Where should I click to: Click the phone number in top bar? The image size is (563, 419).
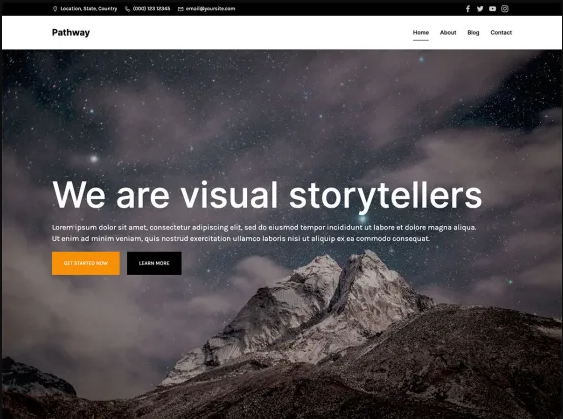151,9
